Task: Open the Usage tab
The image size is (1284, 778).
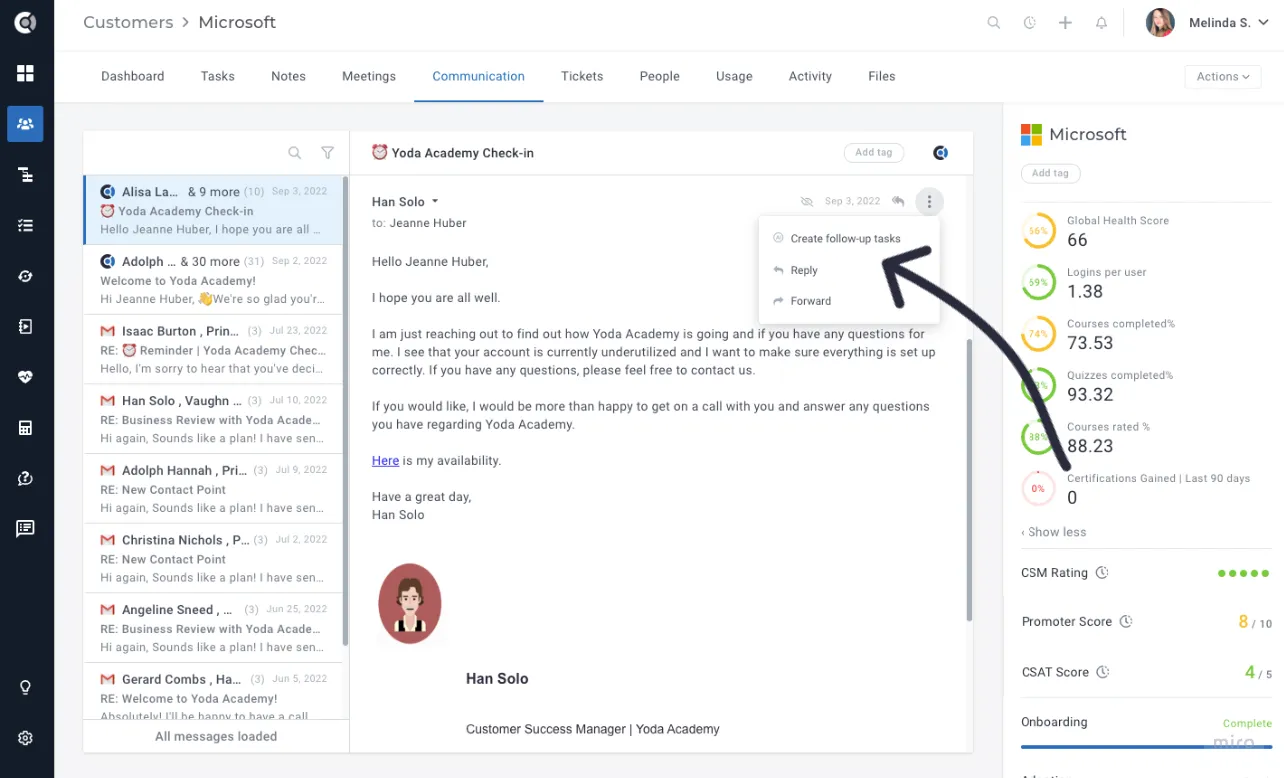Action: click(x=734, y=76)
